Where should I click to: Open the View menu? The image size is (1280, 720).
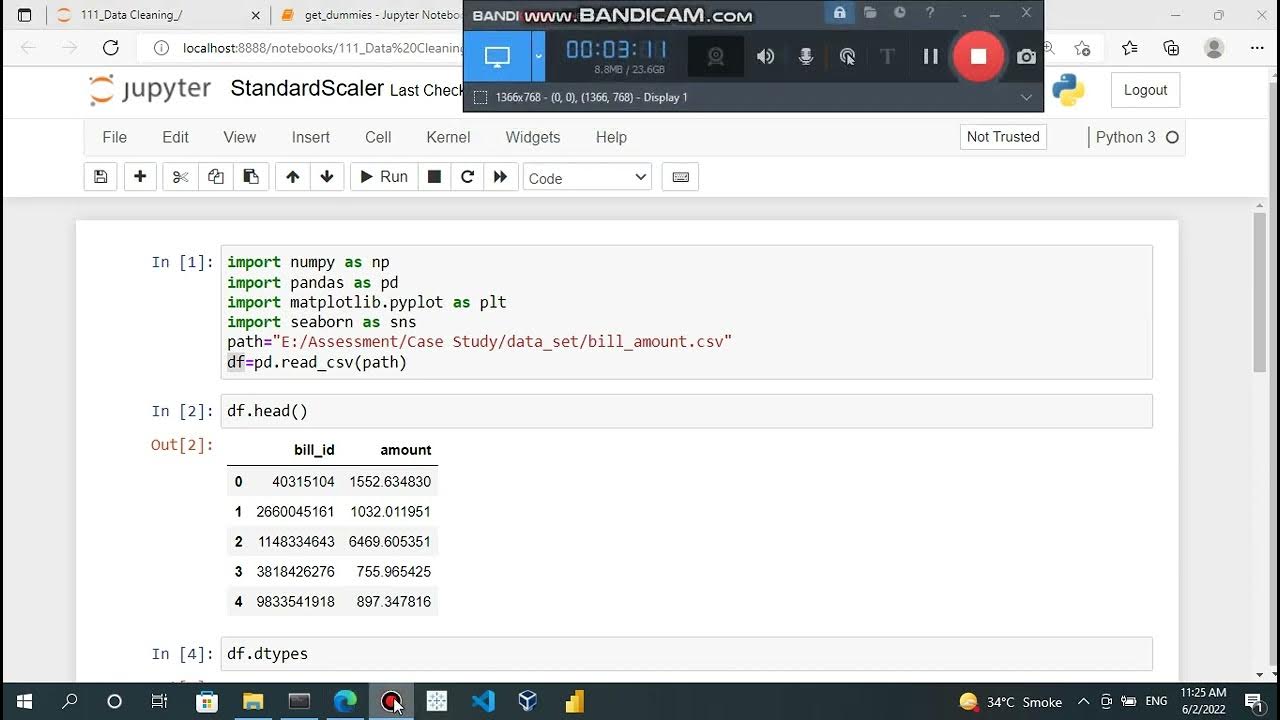[240, 138]
